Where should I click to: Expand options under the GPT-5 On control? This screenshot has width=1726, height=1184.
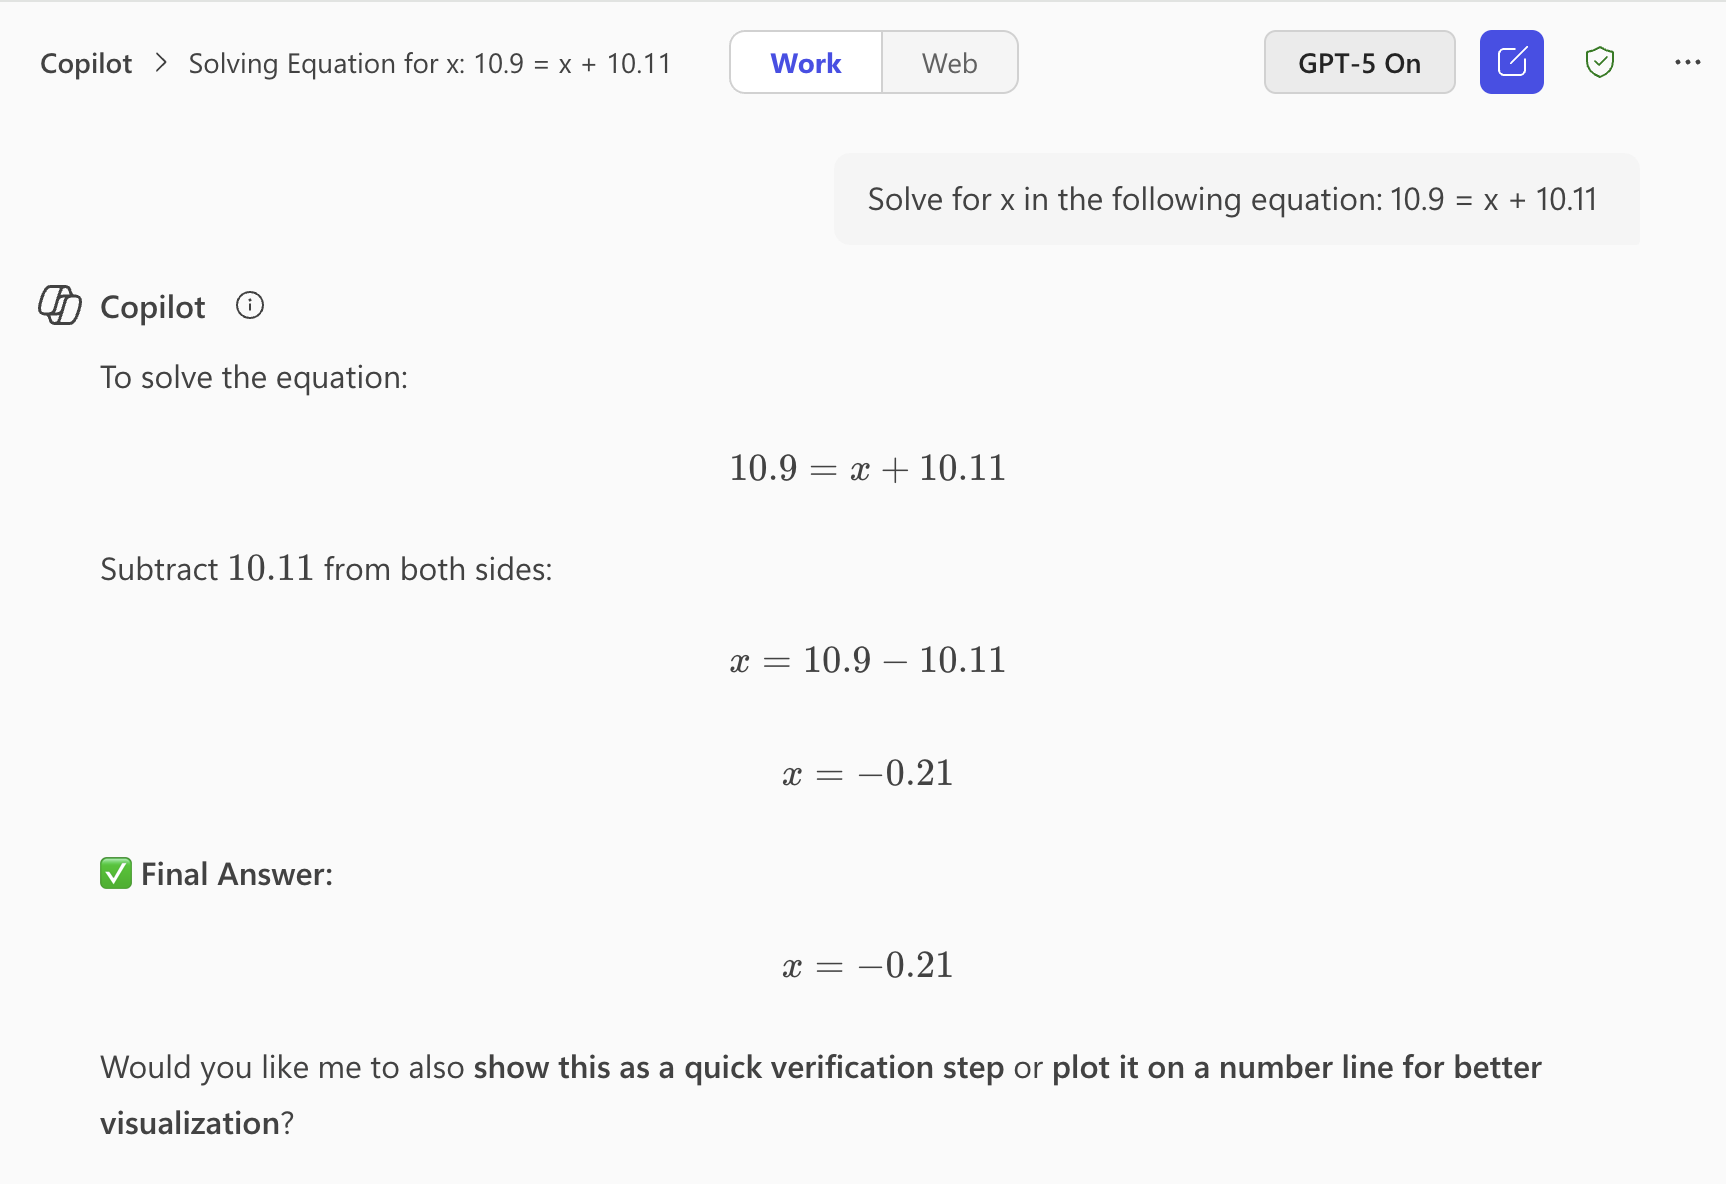point(1359,62)
